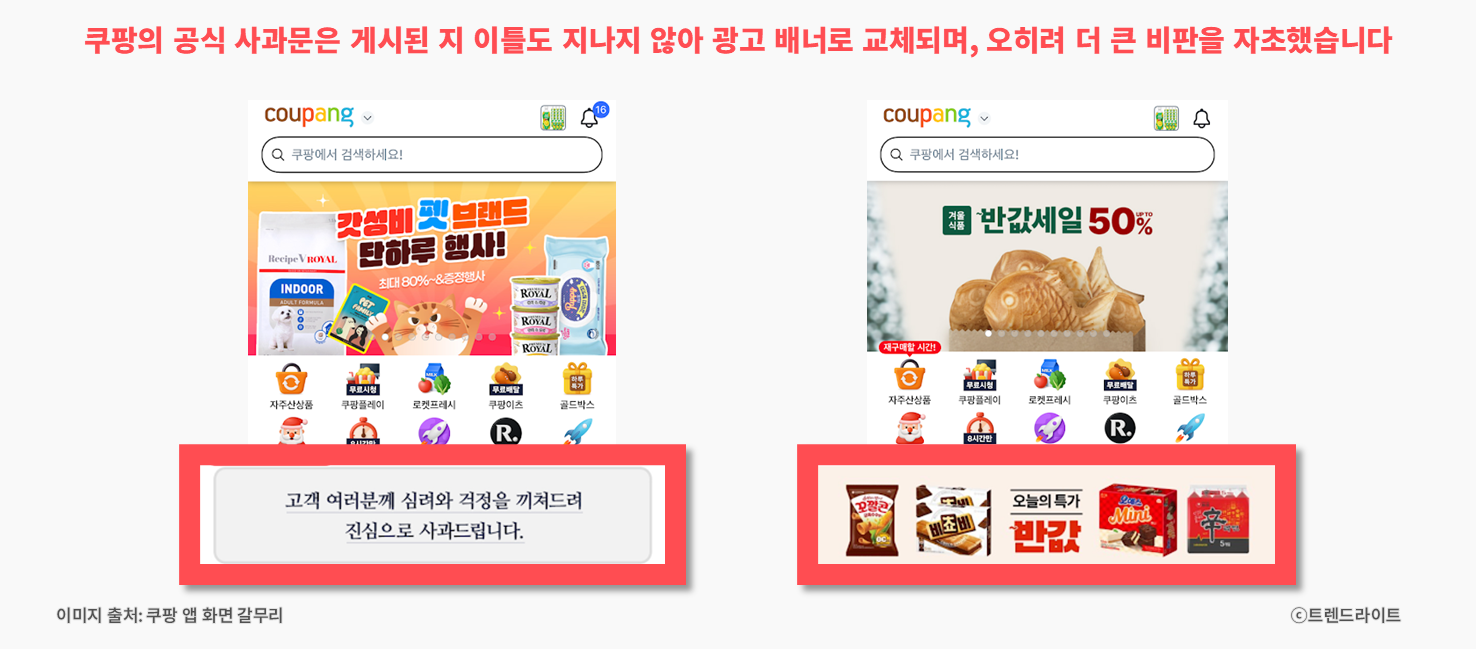1476x649 pixels.
Task: Click the 반값세일 50% fish-bread banner
Action: coord(1047,266)
